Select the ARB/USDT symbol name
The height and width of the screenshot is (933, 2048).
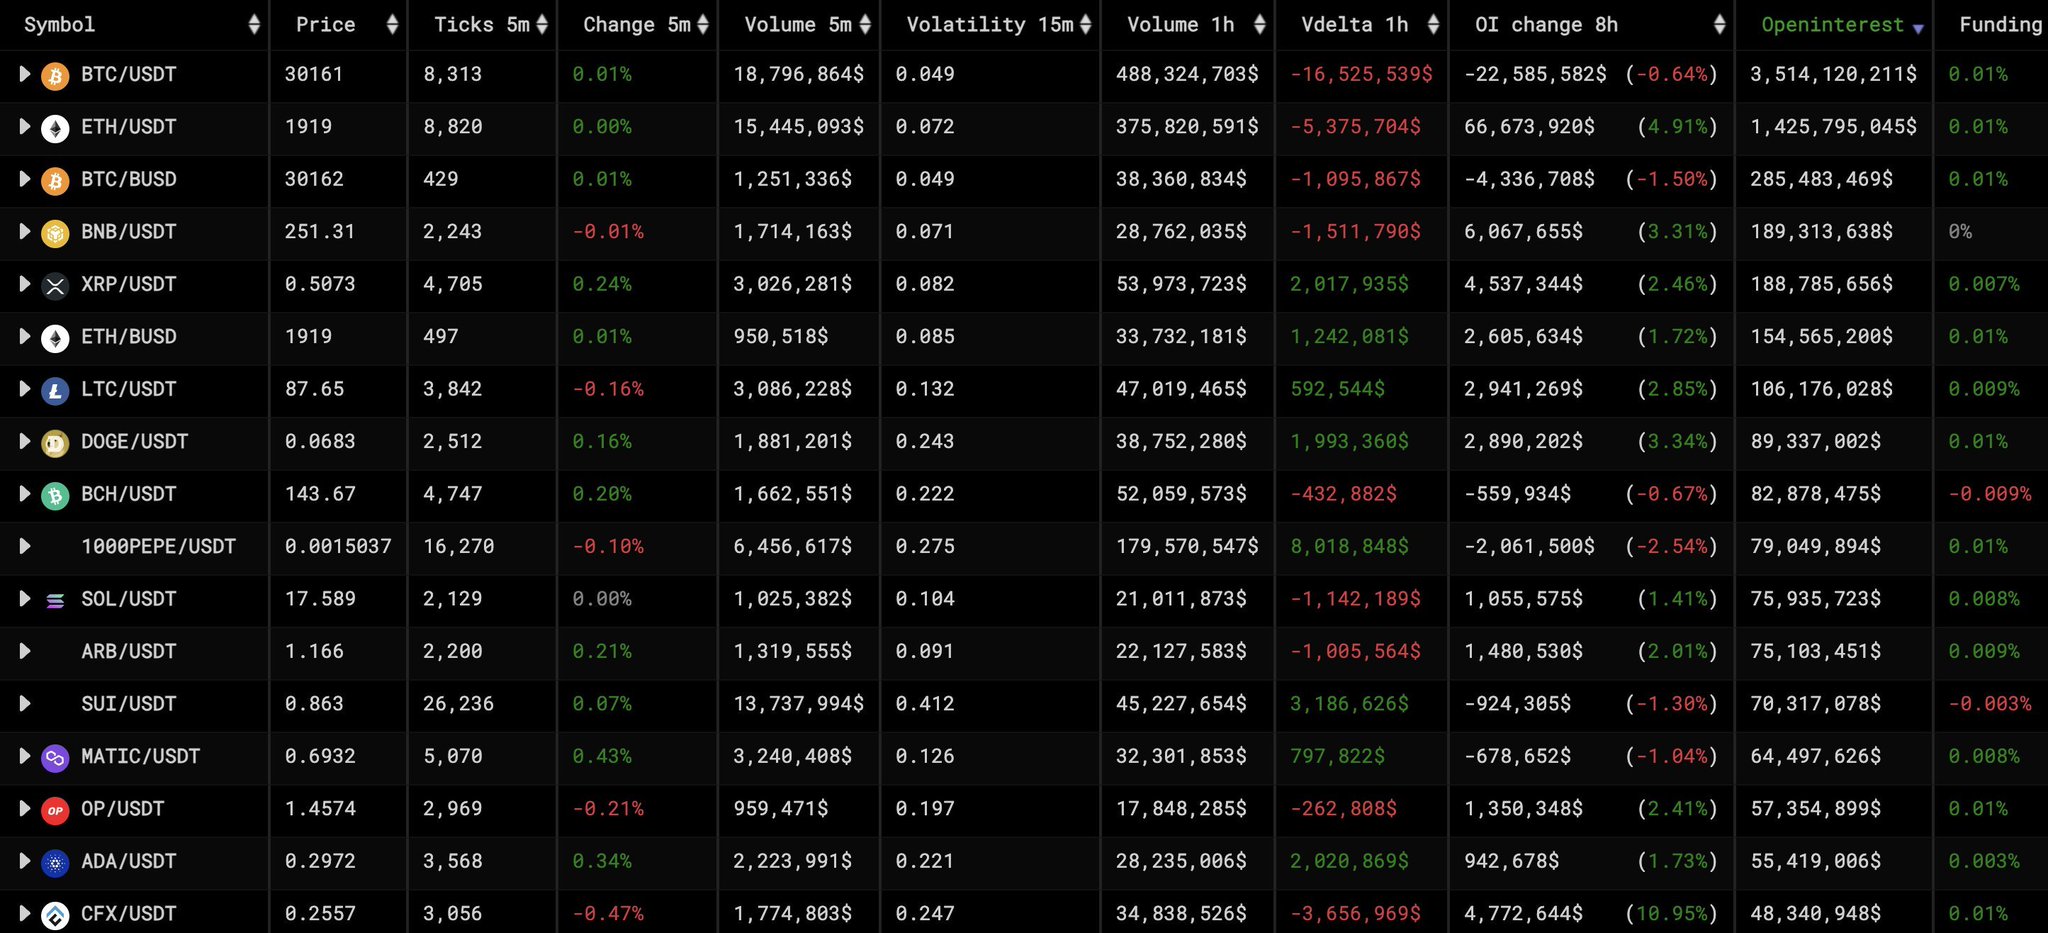pos(128,652)
